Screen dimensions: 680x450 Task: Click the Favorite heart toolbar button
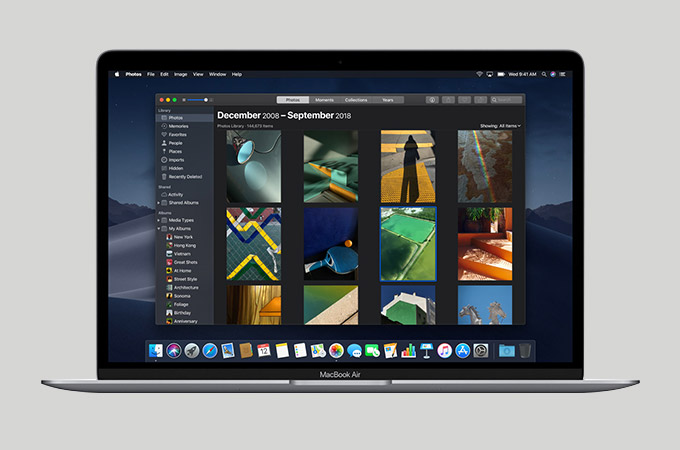pyautogui.click(x=464, y=100)
